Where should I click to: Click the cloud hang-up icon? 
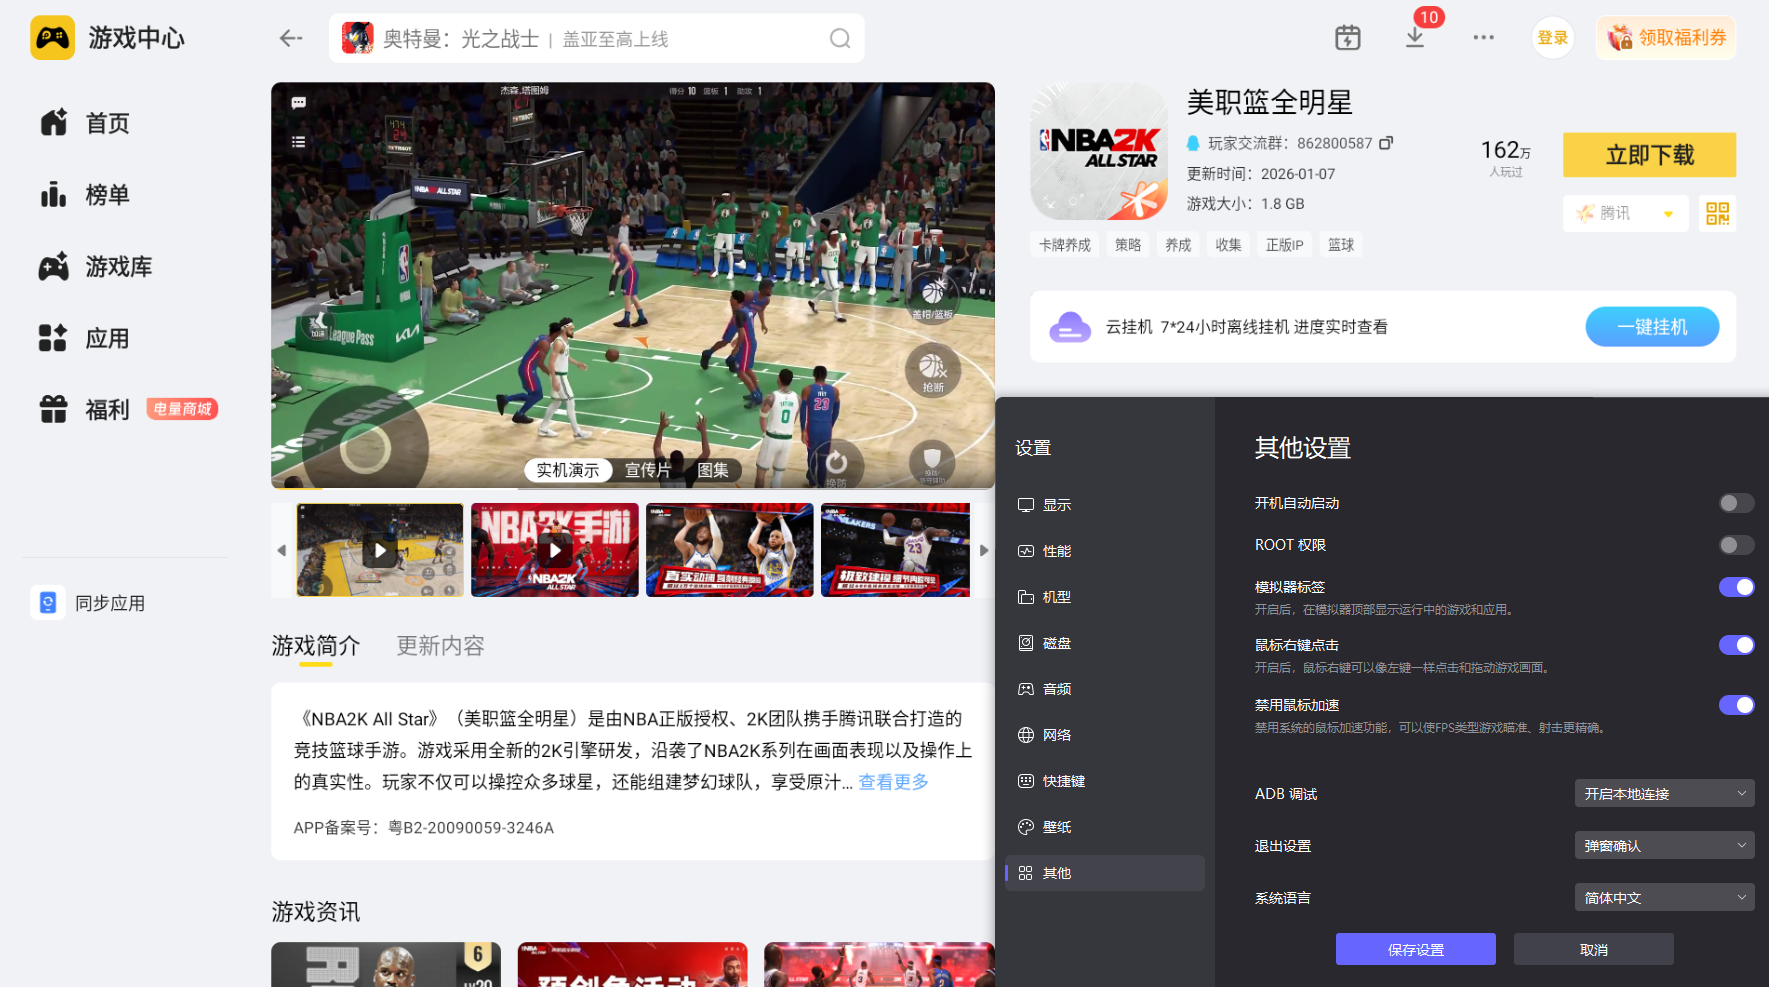1069,327
